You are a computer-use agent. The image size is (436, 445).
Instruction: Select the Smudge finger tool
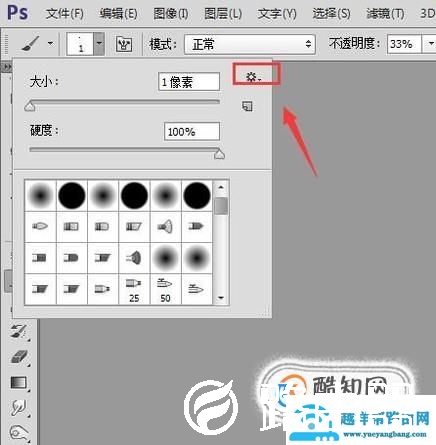(19, 408)
